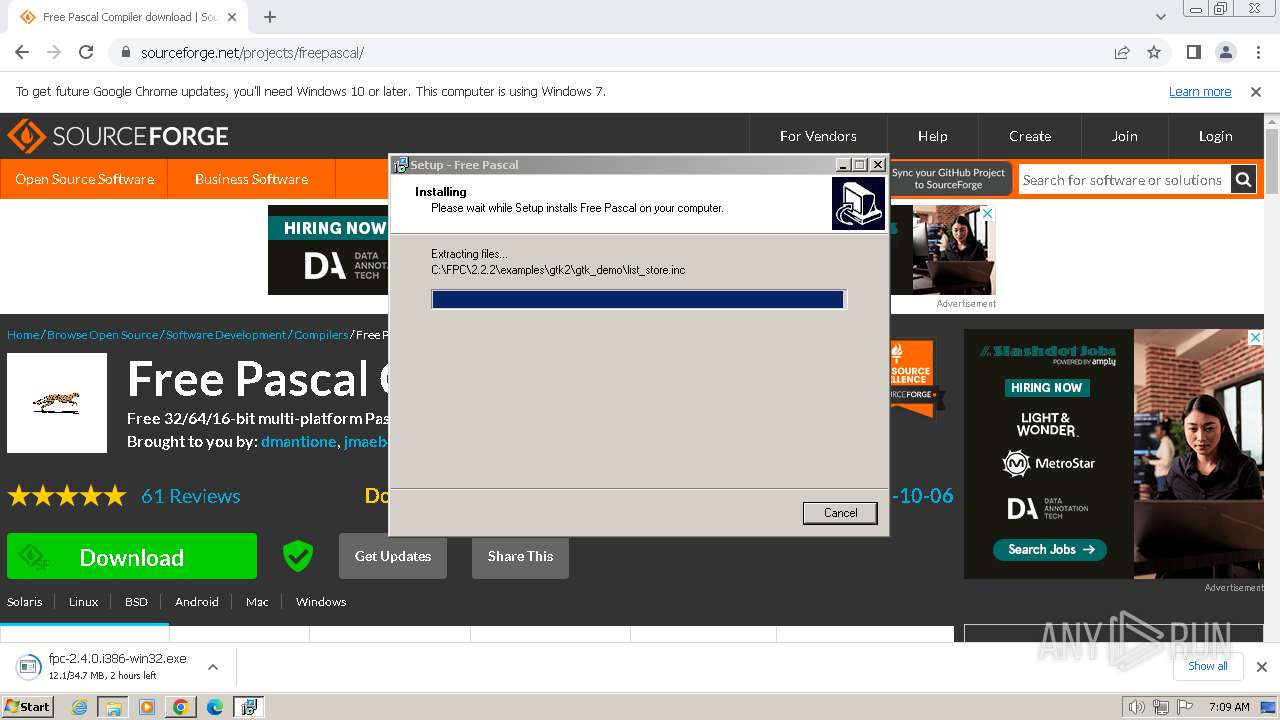This screenshot has height=720, width=1280.
Task: Open Business Software menu
Action: point(251,179)
